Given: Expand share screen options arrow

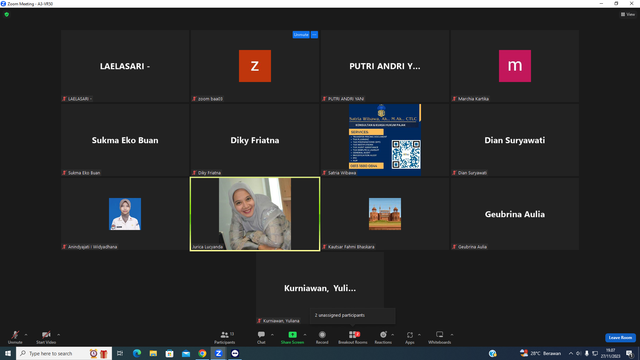Looking at the screenshot, I should click(x=305, y=335).
